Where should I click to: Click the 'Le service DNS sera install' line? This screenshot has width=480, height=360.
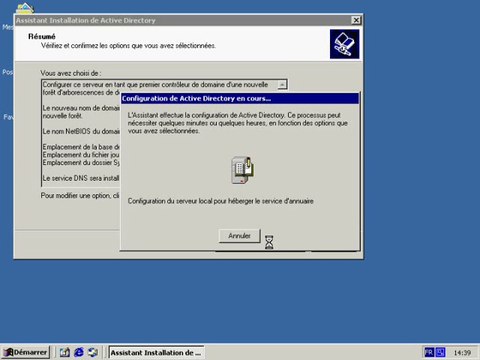[81, 178]
